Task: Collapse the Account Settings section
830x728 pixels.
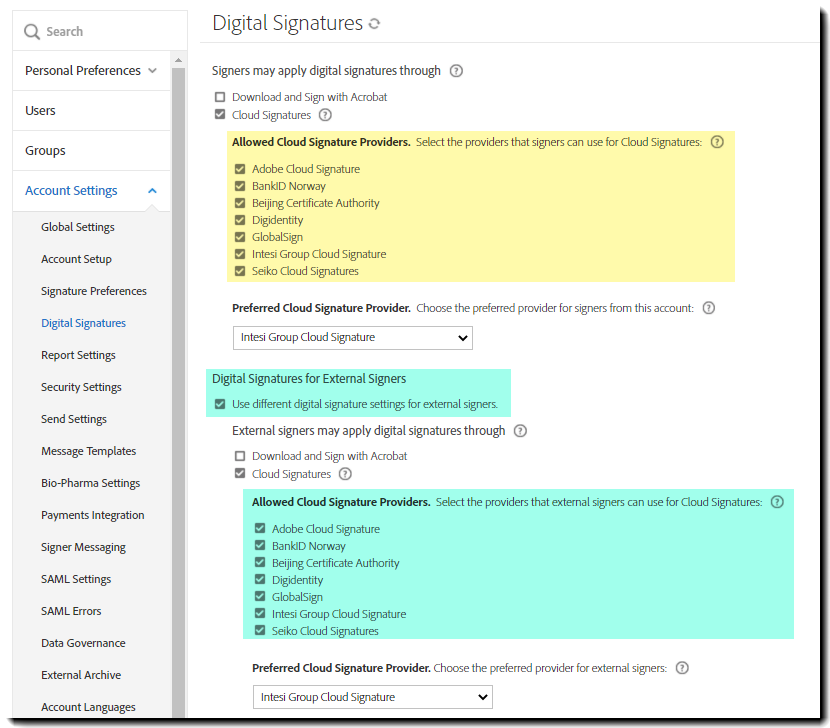Action: [x=152, y=191]
